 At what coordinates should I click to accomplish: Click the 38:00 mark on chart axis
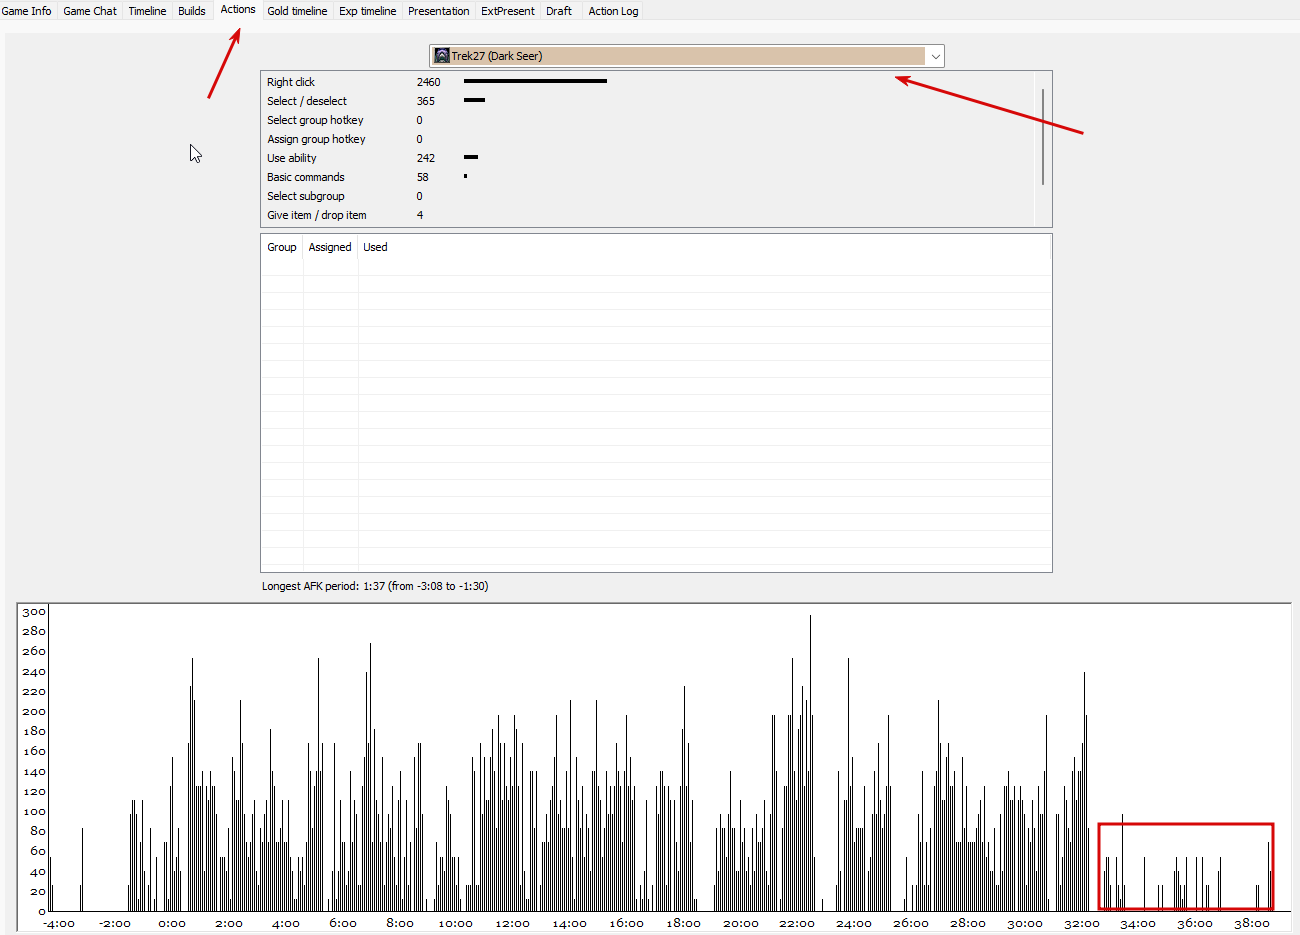1251,923
